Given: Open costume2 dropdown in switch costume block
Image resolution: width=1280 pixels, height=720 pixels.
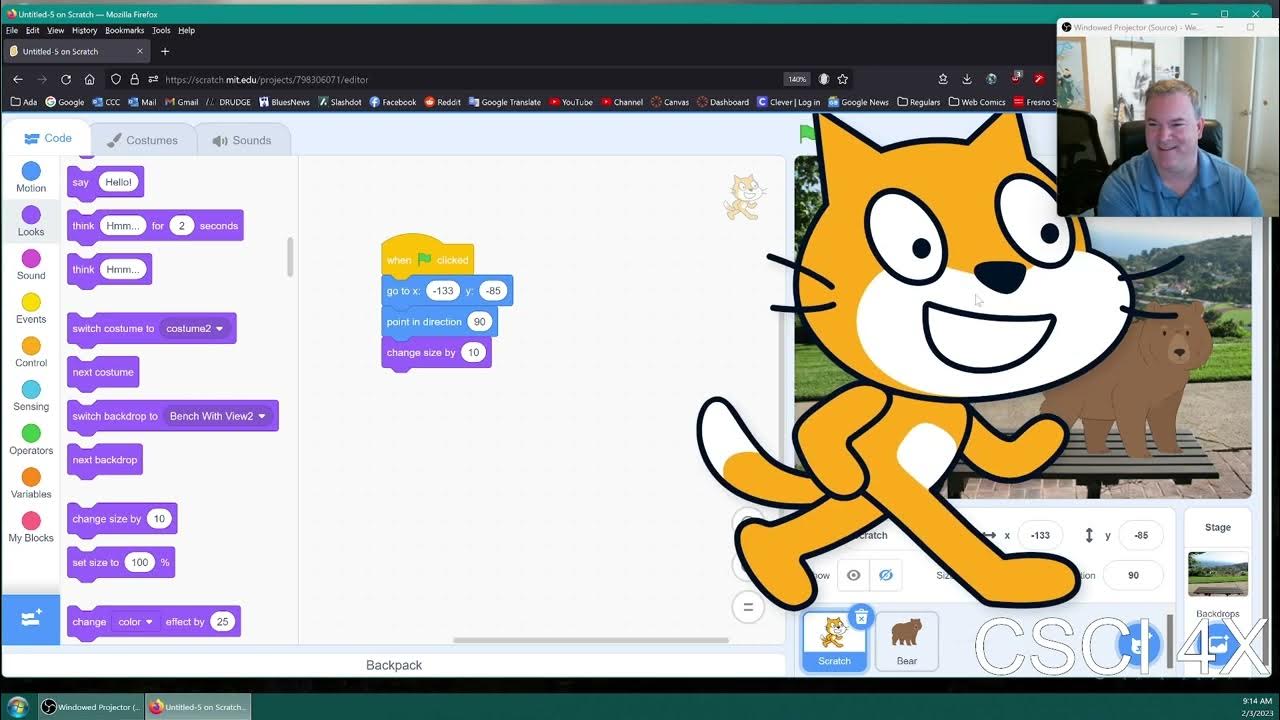Looking at the screenshot, I should tap(195, 328).
